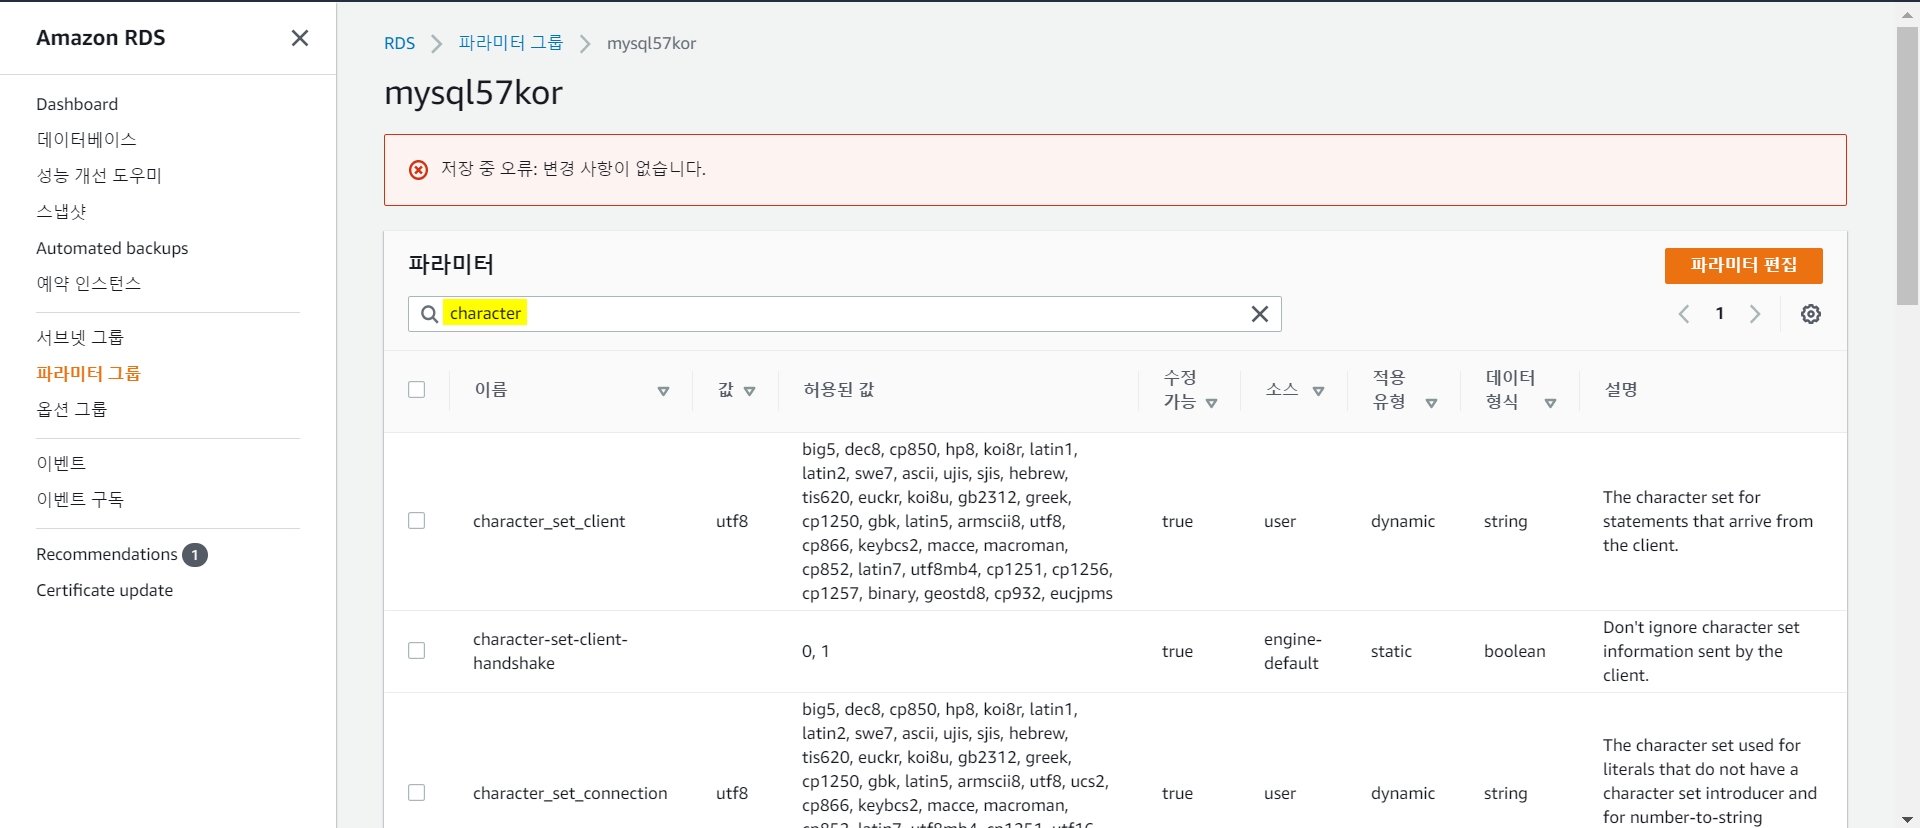Sort by 적용 유형 column arrow
1920x828 pixels.
click(x=1431, y=403)
